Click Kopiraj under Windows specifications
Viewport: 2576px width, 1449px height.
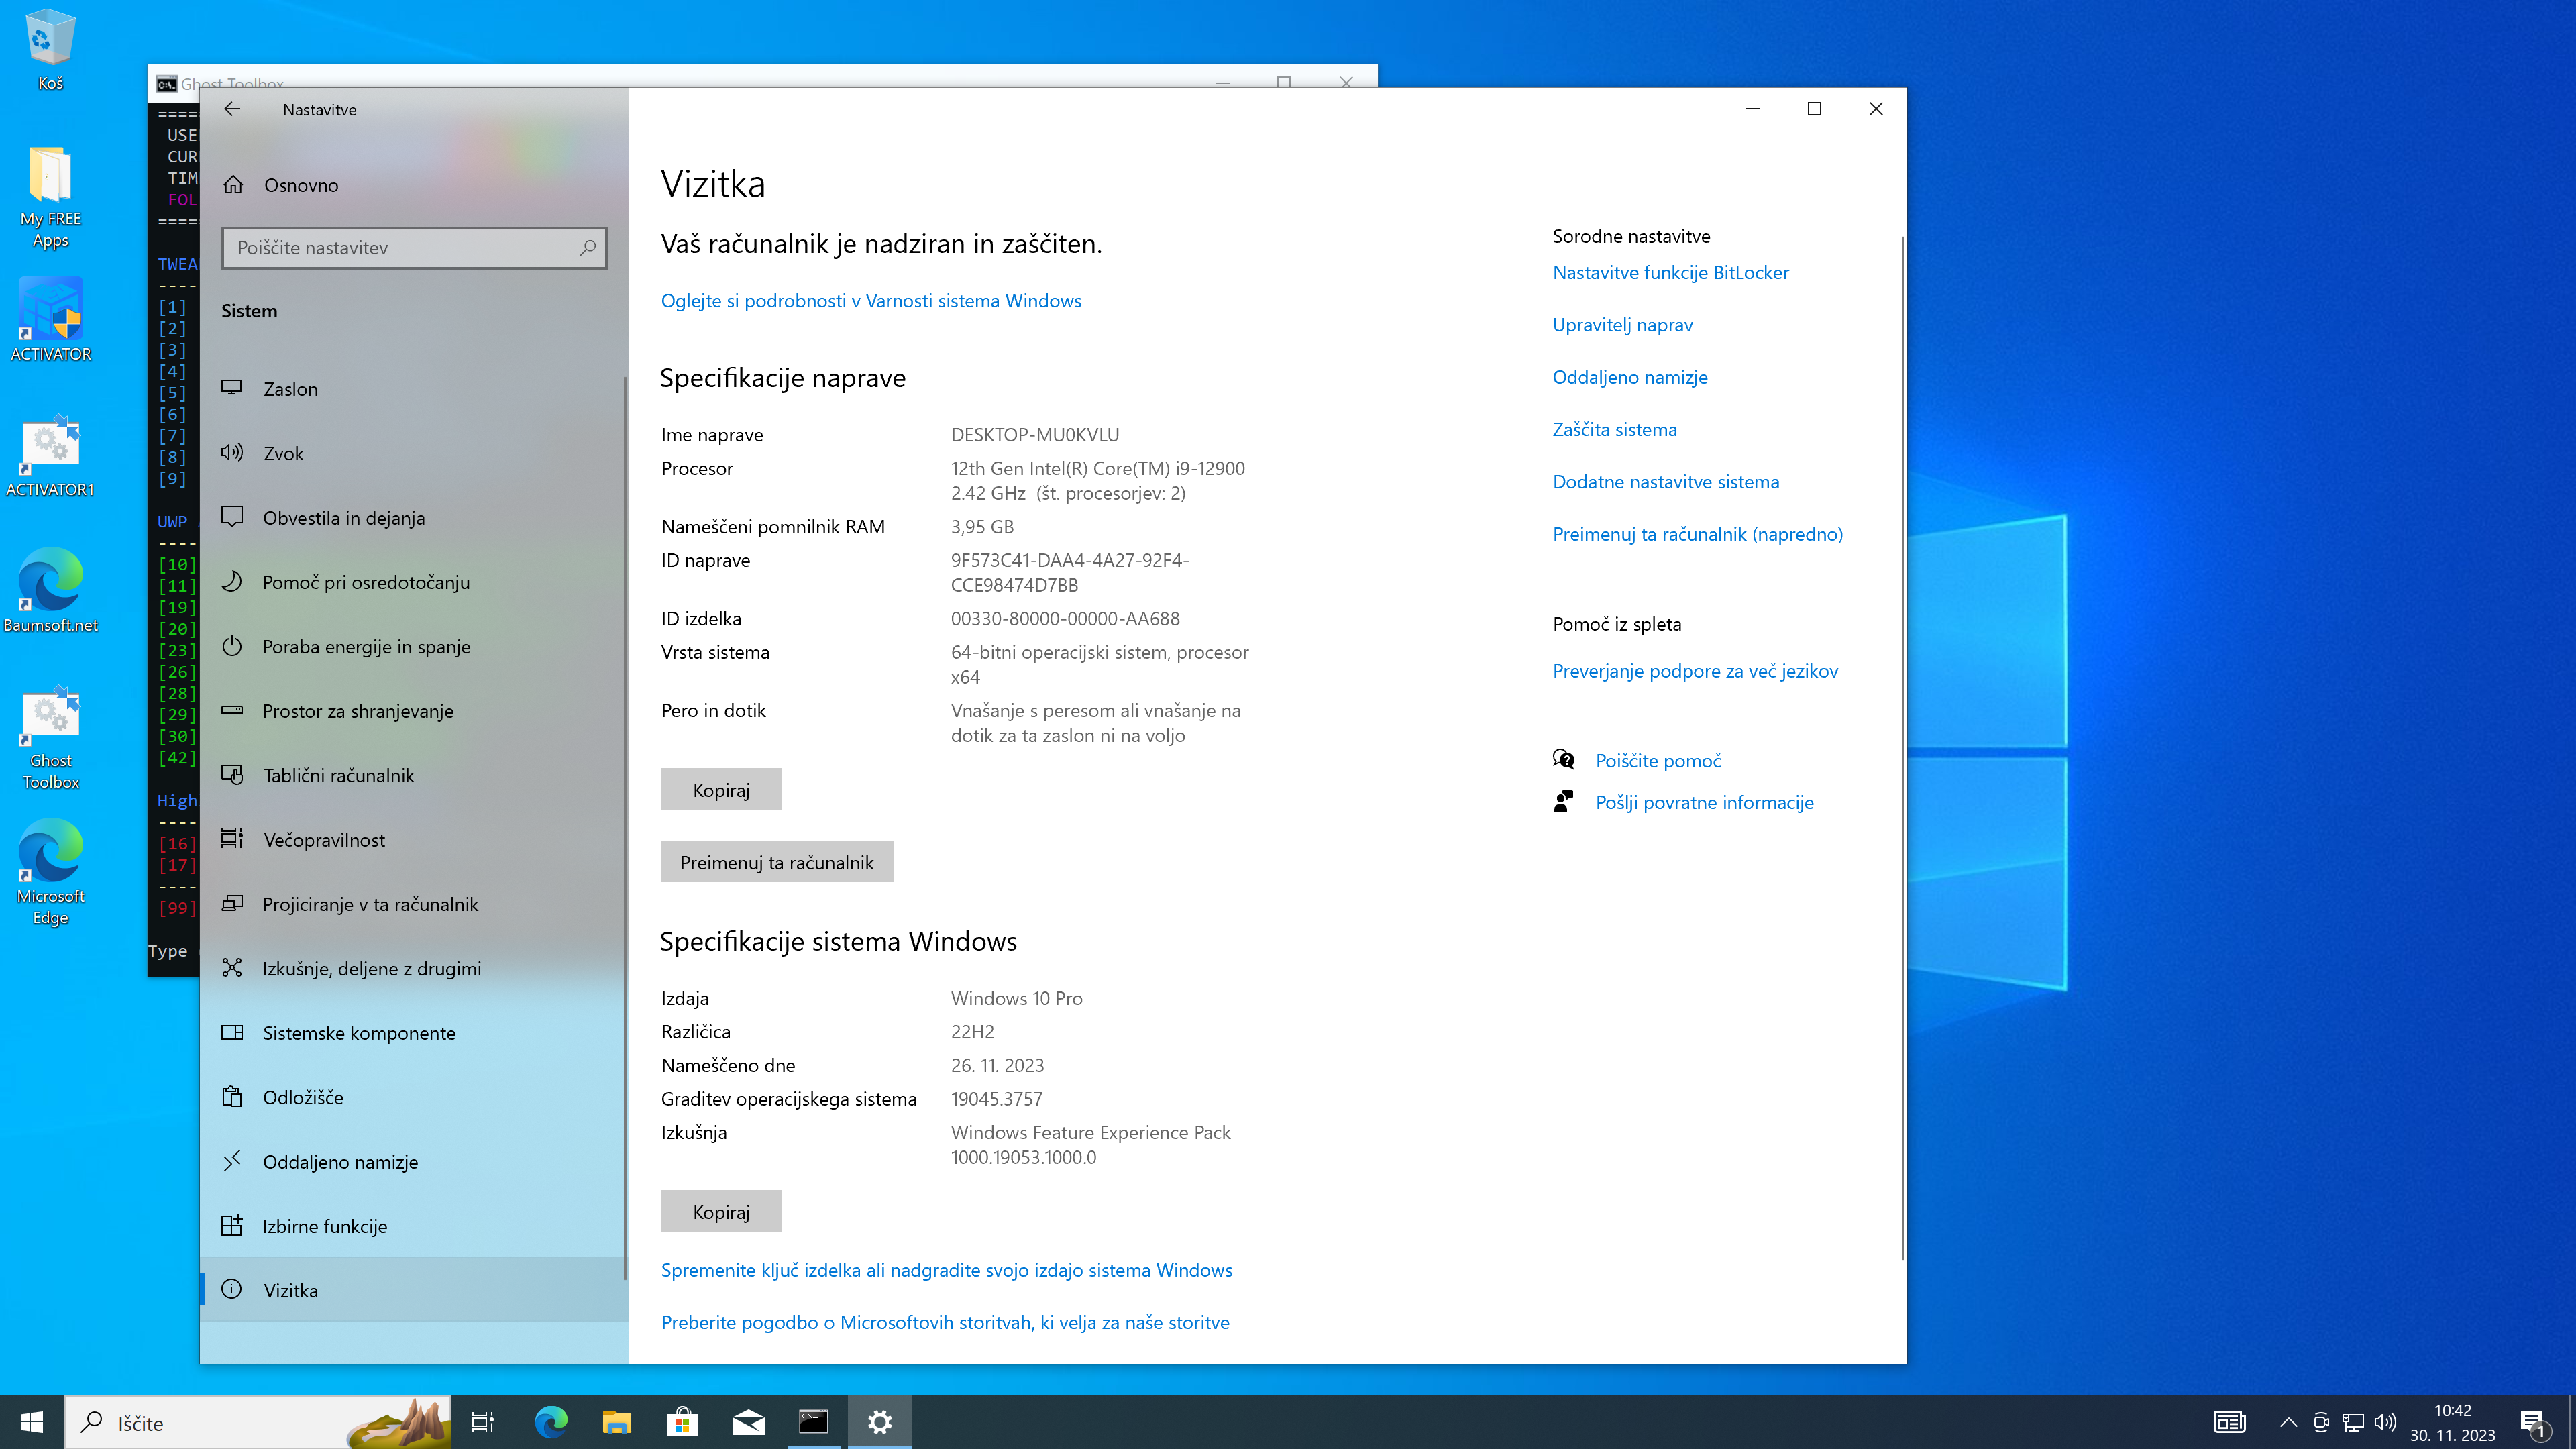click(x=721, y=1211)
